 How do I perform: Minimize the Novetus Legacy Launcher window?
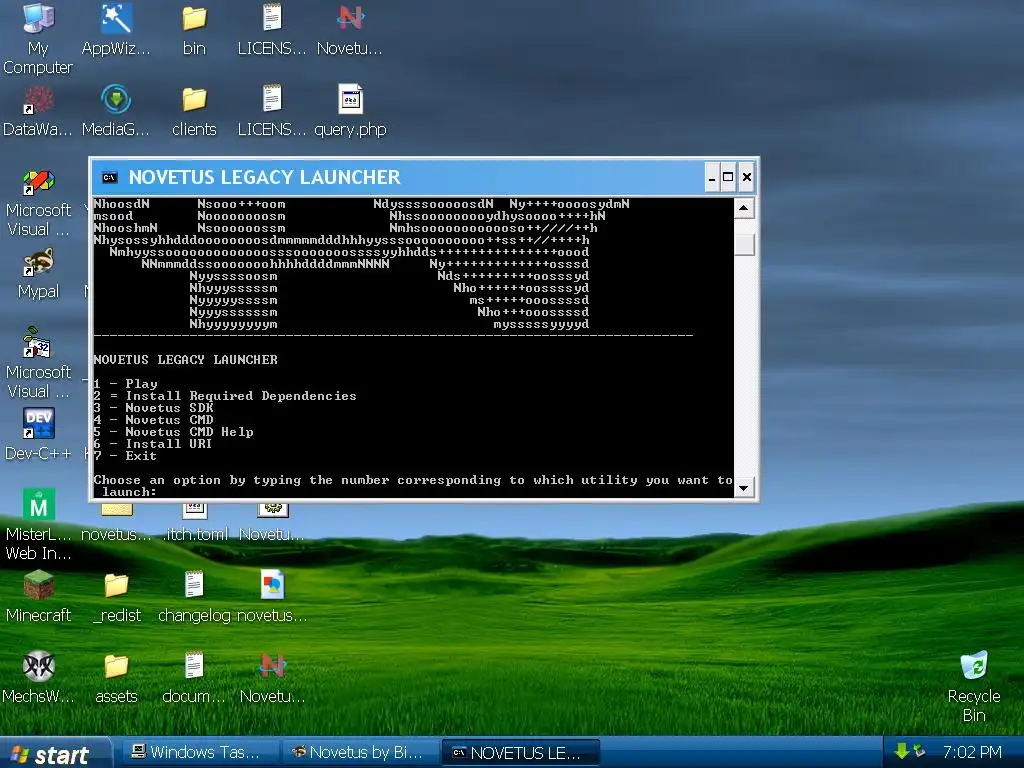coord(712,177)
